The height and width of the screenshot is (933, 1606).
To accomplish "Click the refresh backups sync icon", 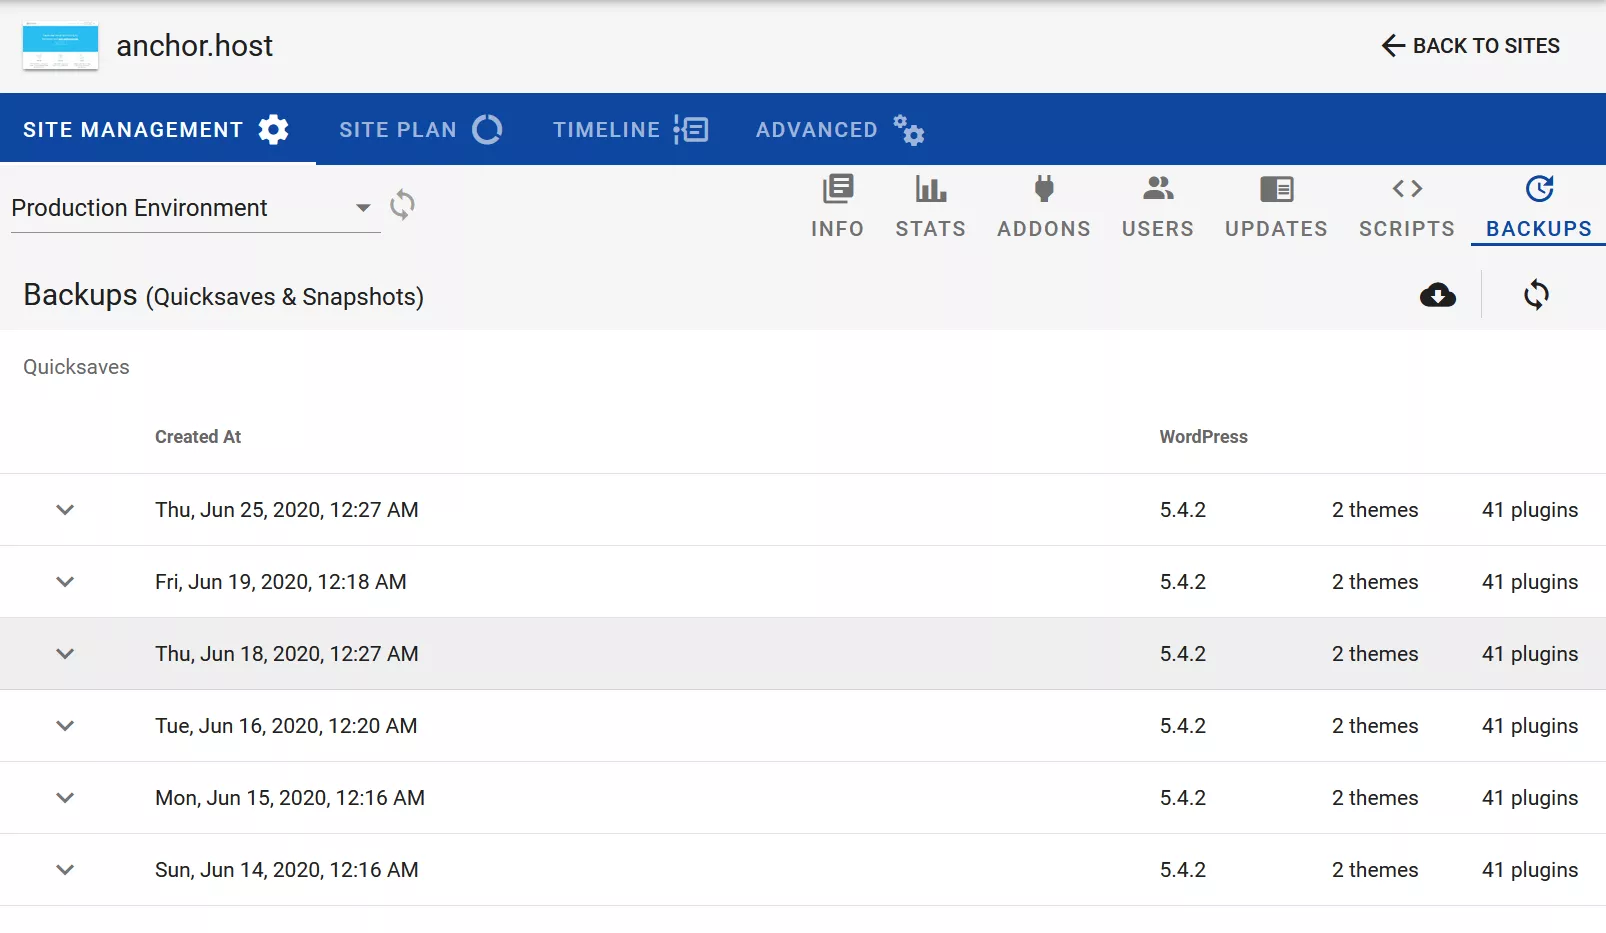I will [x=1536, y=295].
